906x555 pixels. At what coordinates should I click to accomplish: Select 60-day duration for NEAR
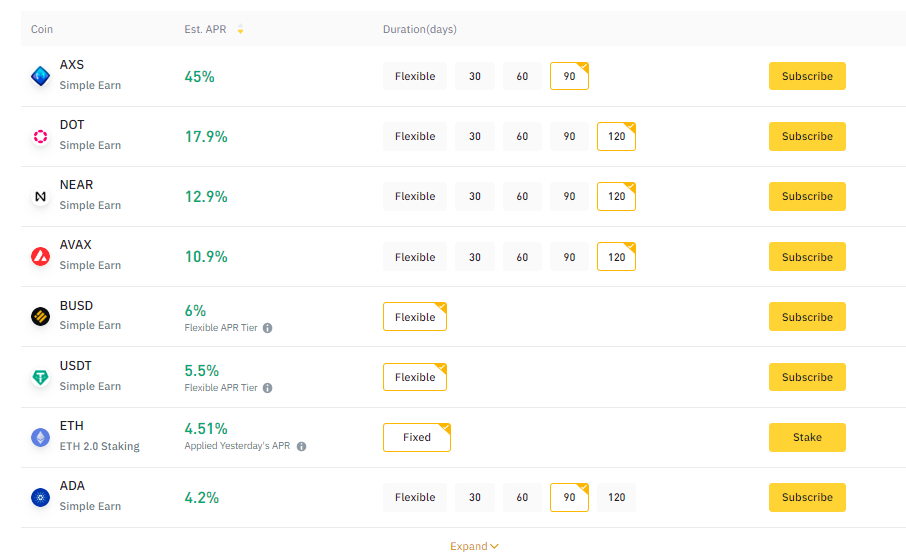(522, 196)
